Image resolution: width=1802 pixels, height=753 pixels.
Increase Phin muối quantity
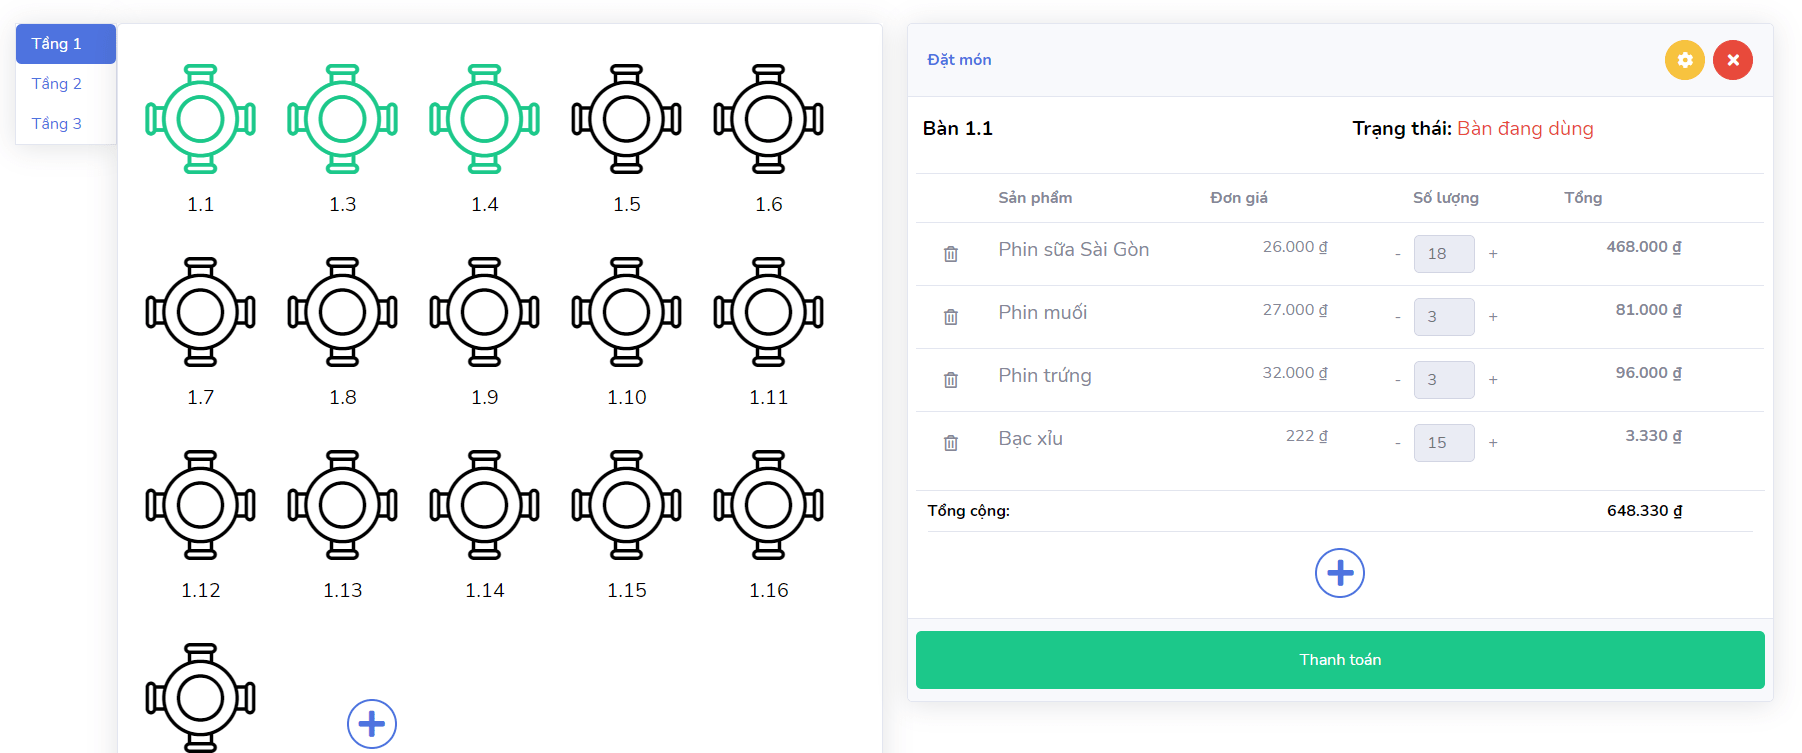(x=1493, y=317)
